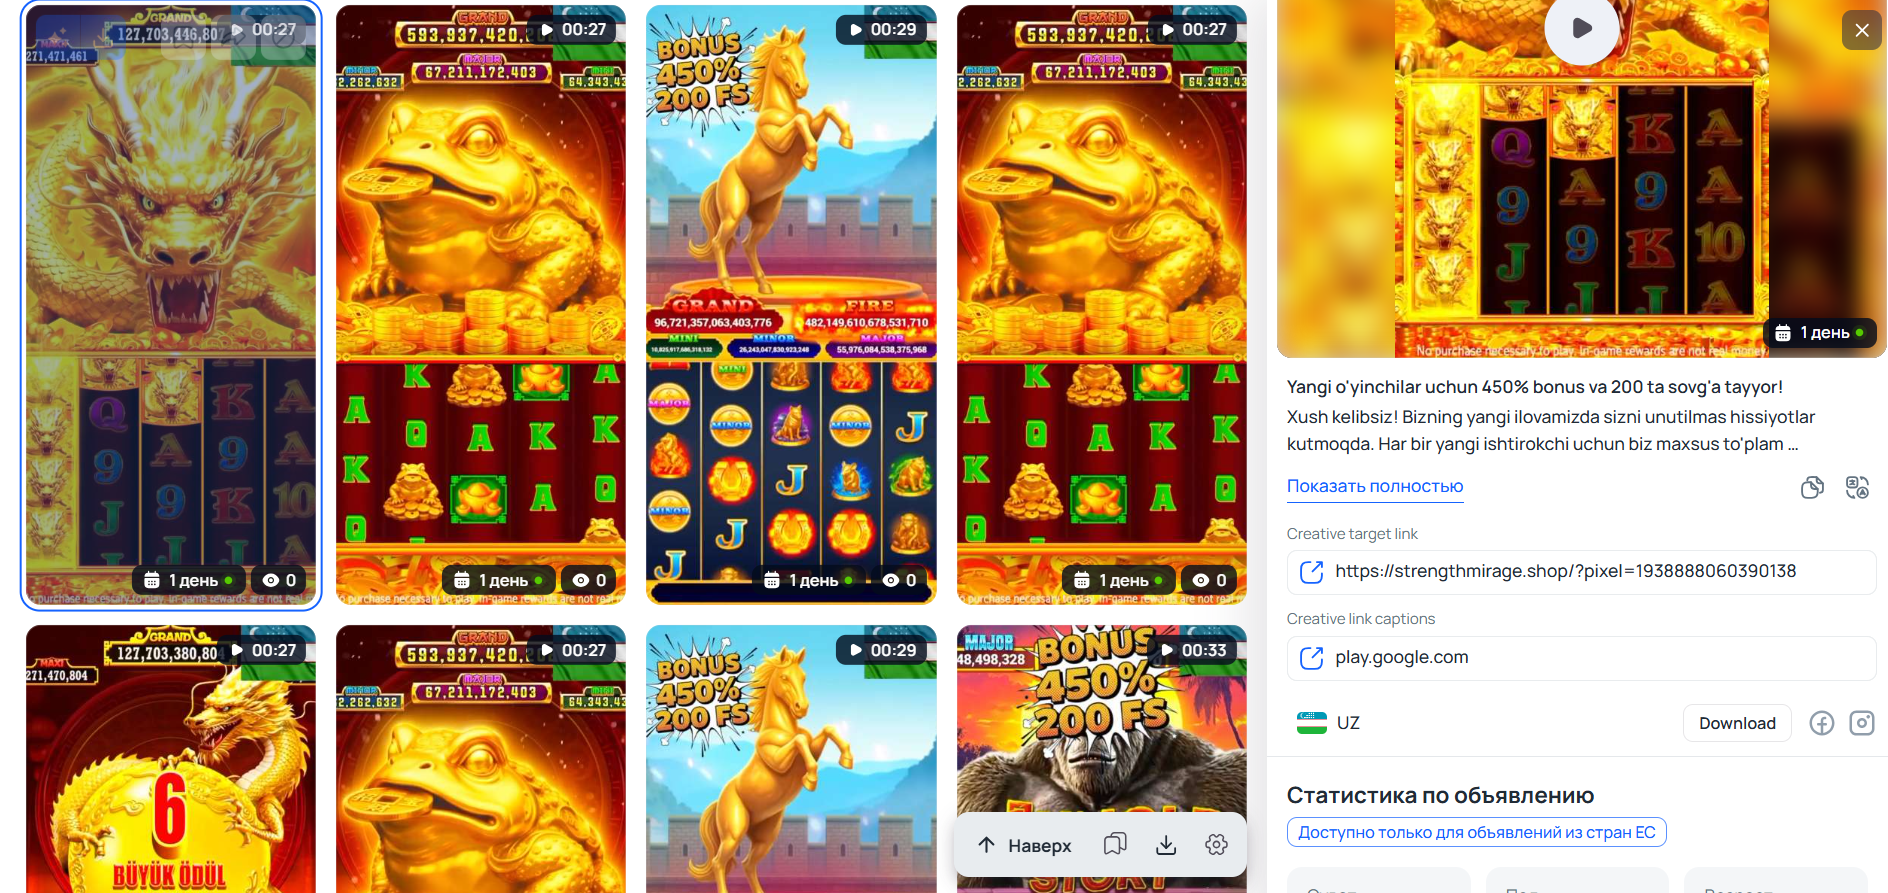Image resolution: width=1888 pixels, height=893 pixels.
Task: Open the strengthmirage.shop target link
Action: [x=1581, y=572]
